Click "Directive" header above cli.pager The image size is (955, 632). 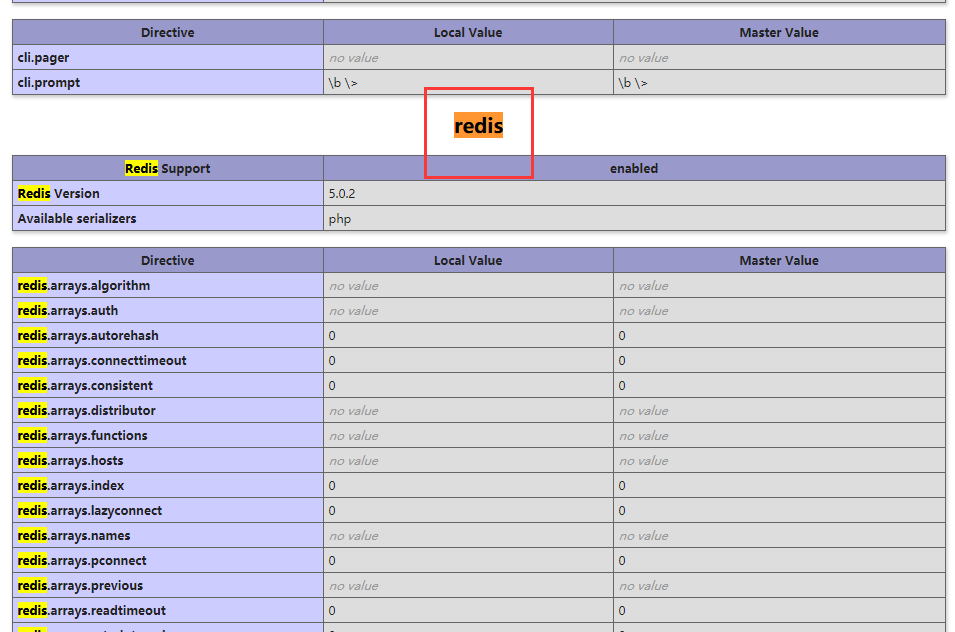point(167,32)
